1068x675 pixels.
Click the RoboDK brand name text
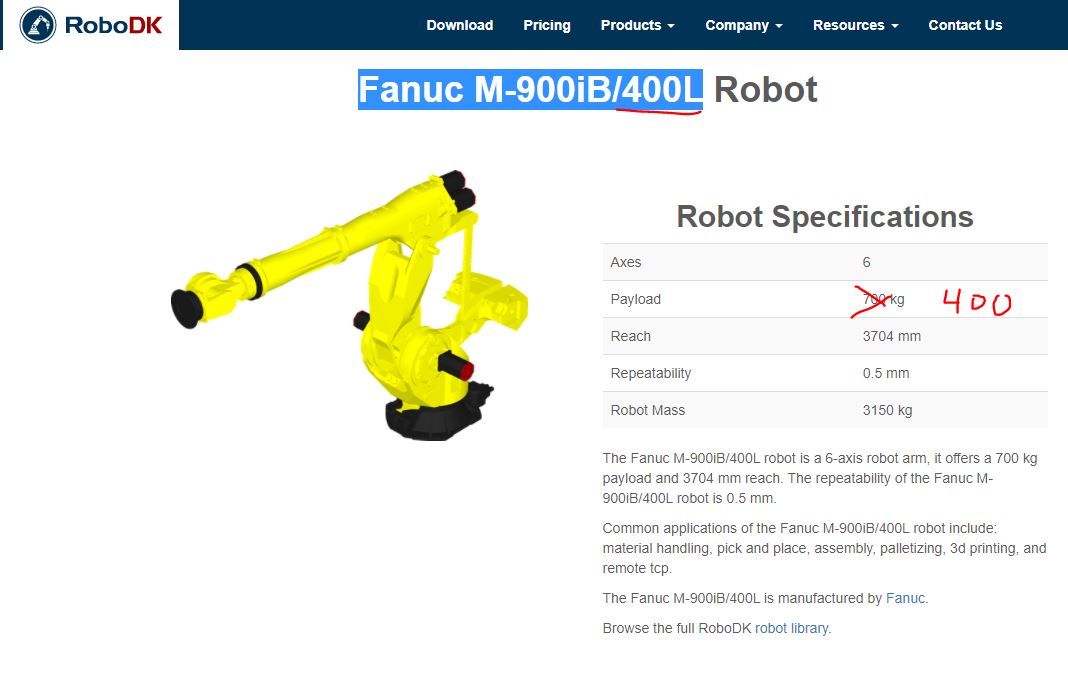[x=113, y=25]
